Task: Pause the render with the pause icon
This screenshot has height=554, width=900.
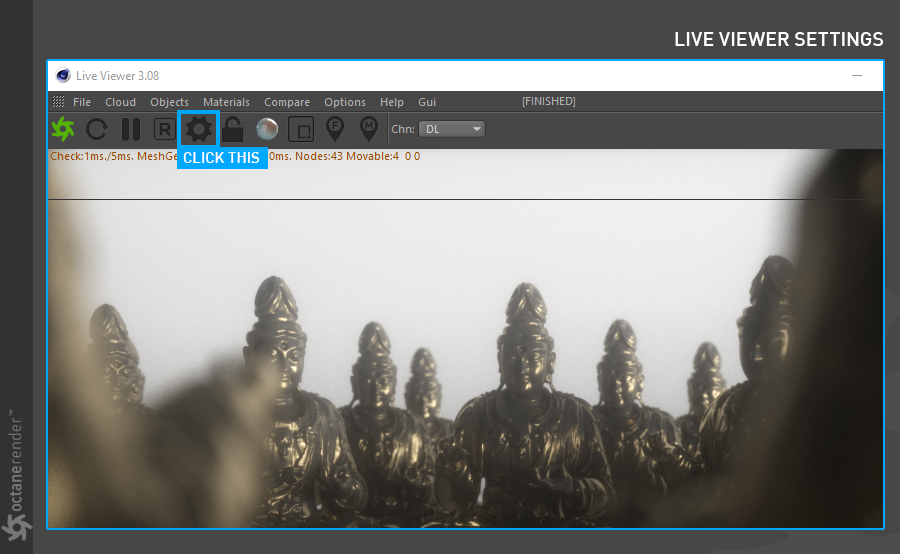Action: pos(131,129)
